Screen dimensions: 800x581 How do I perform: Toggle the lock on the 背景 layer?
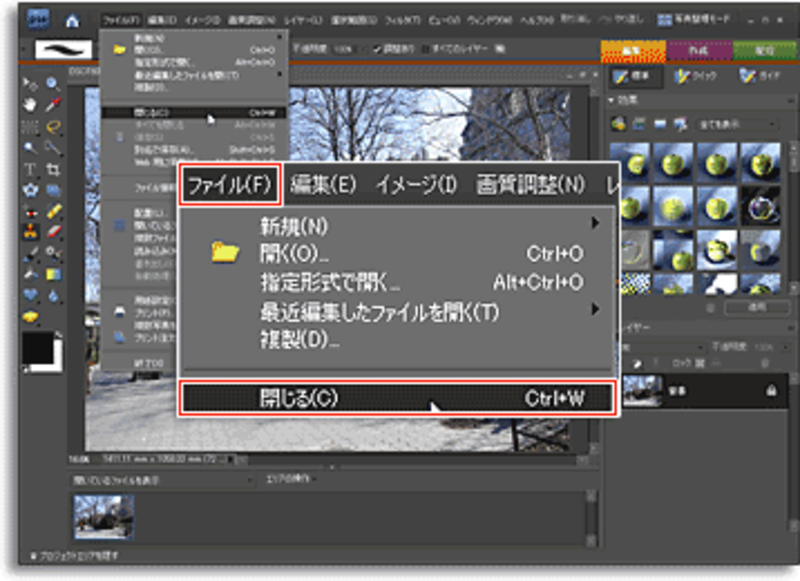click(x=771, y=390)
